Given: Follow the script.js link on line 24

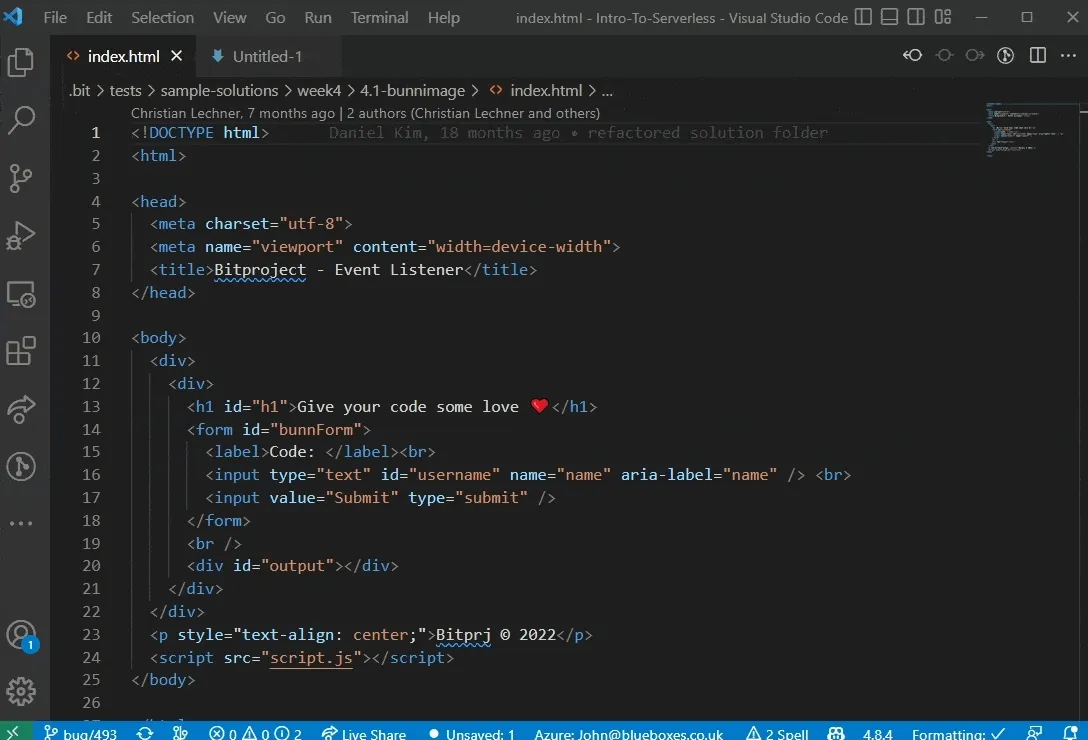Looking at the screenshot, I should click(311, 657).
